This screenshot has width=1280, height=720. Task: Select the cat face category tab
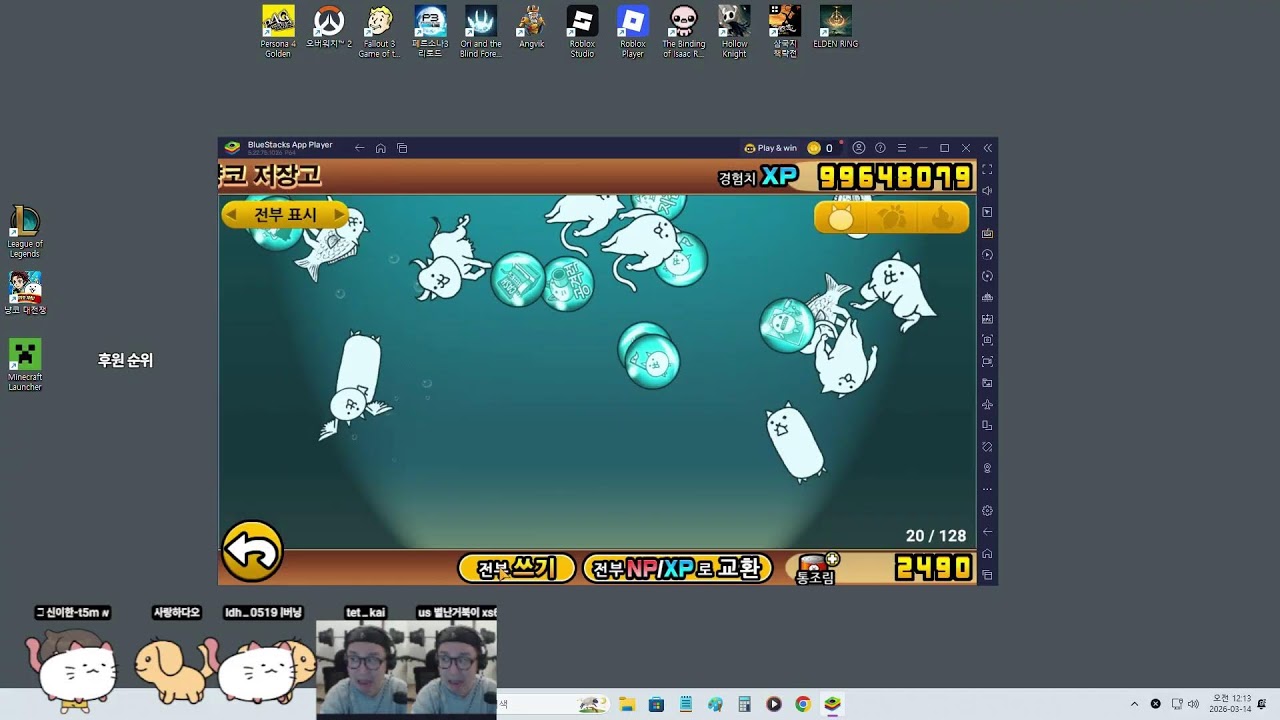[x=841, y=218]
